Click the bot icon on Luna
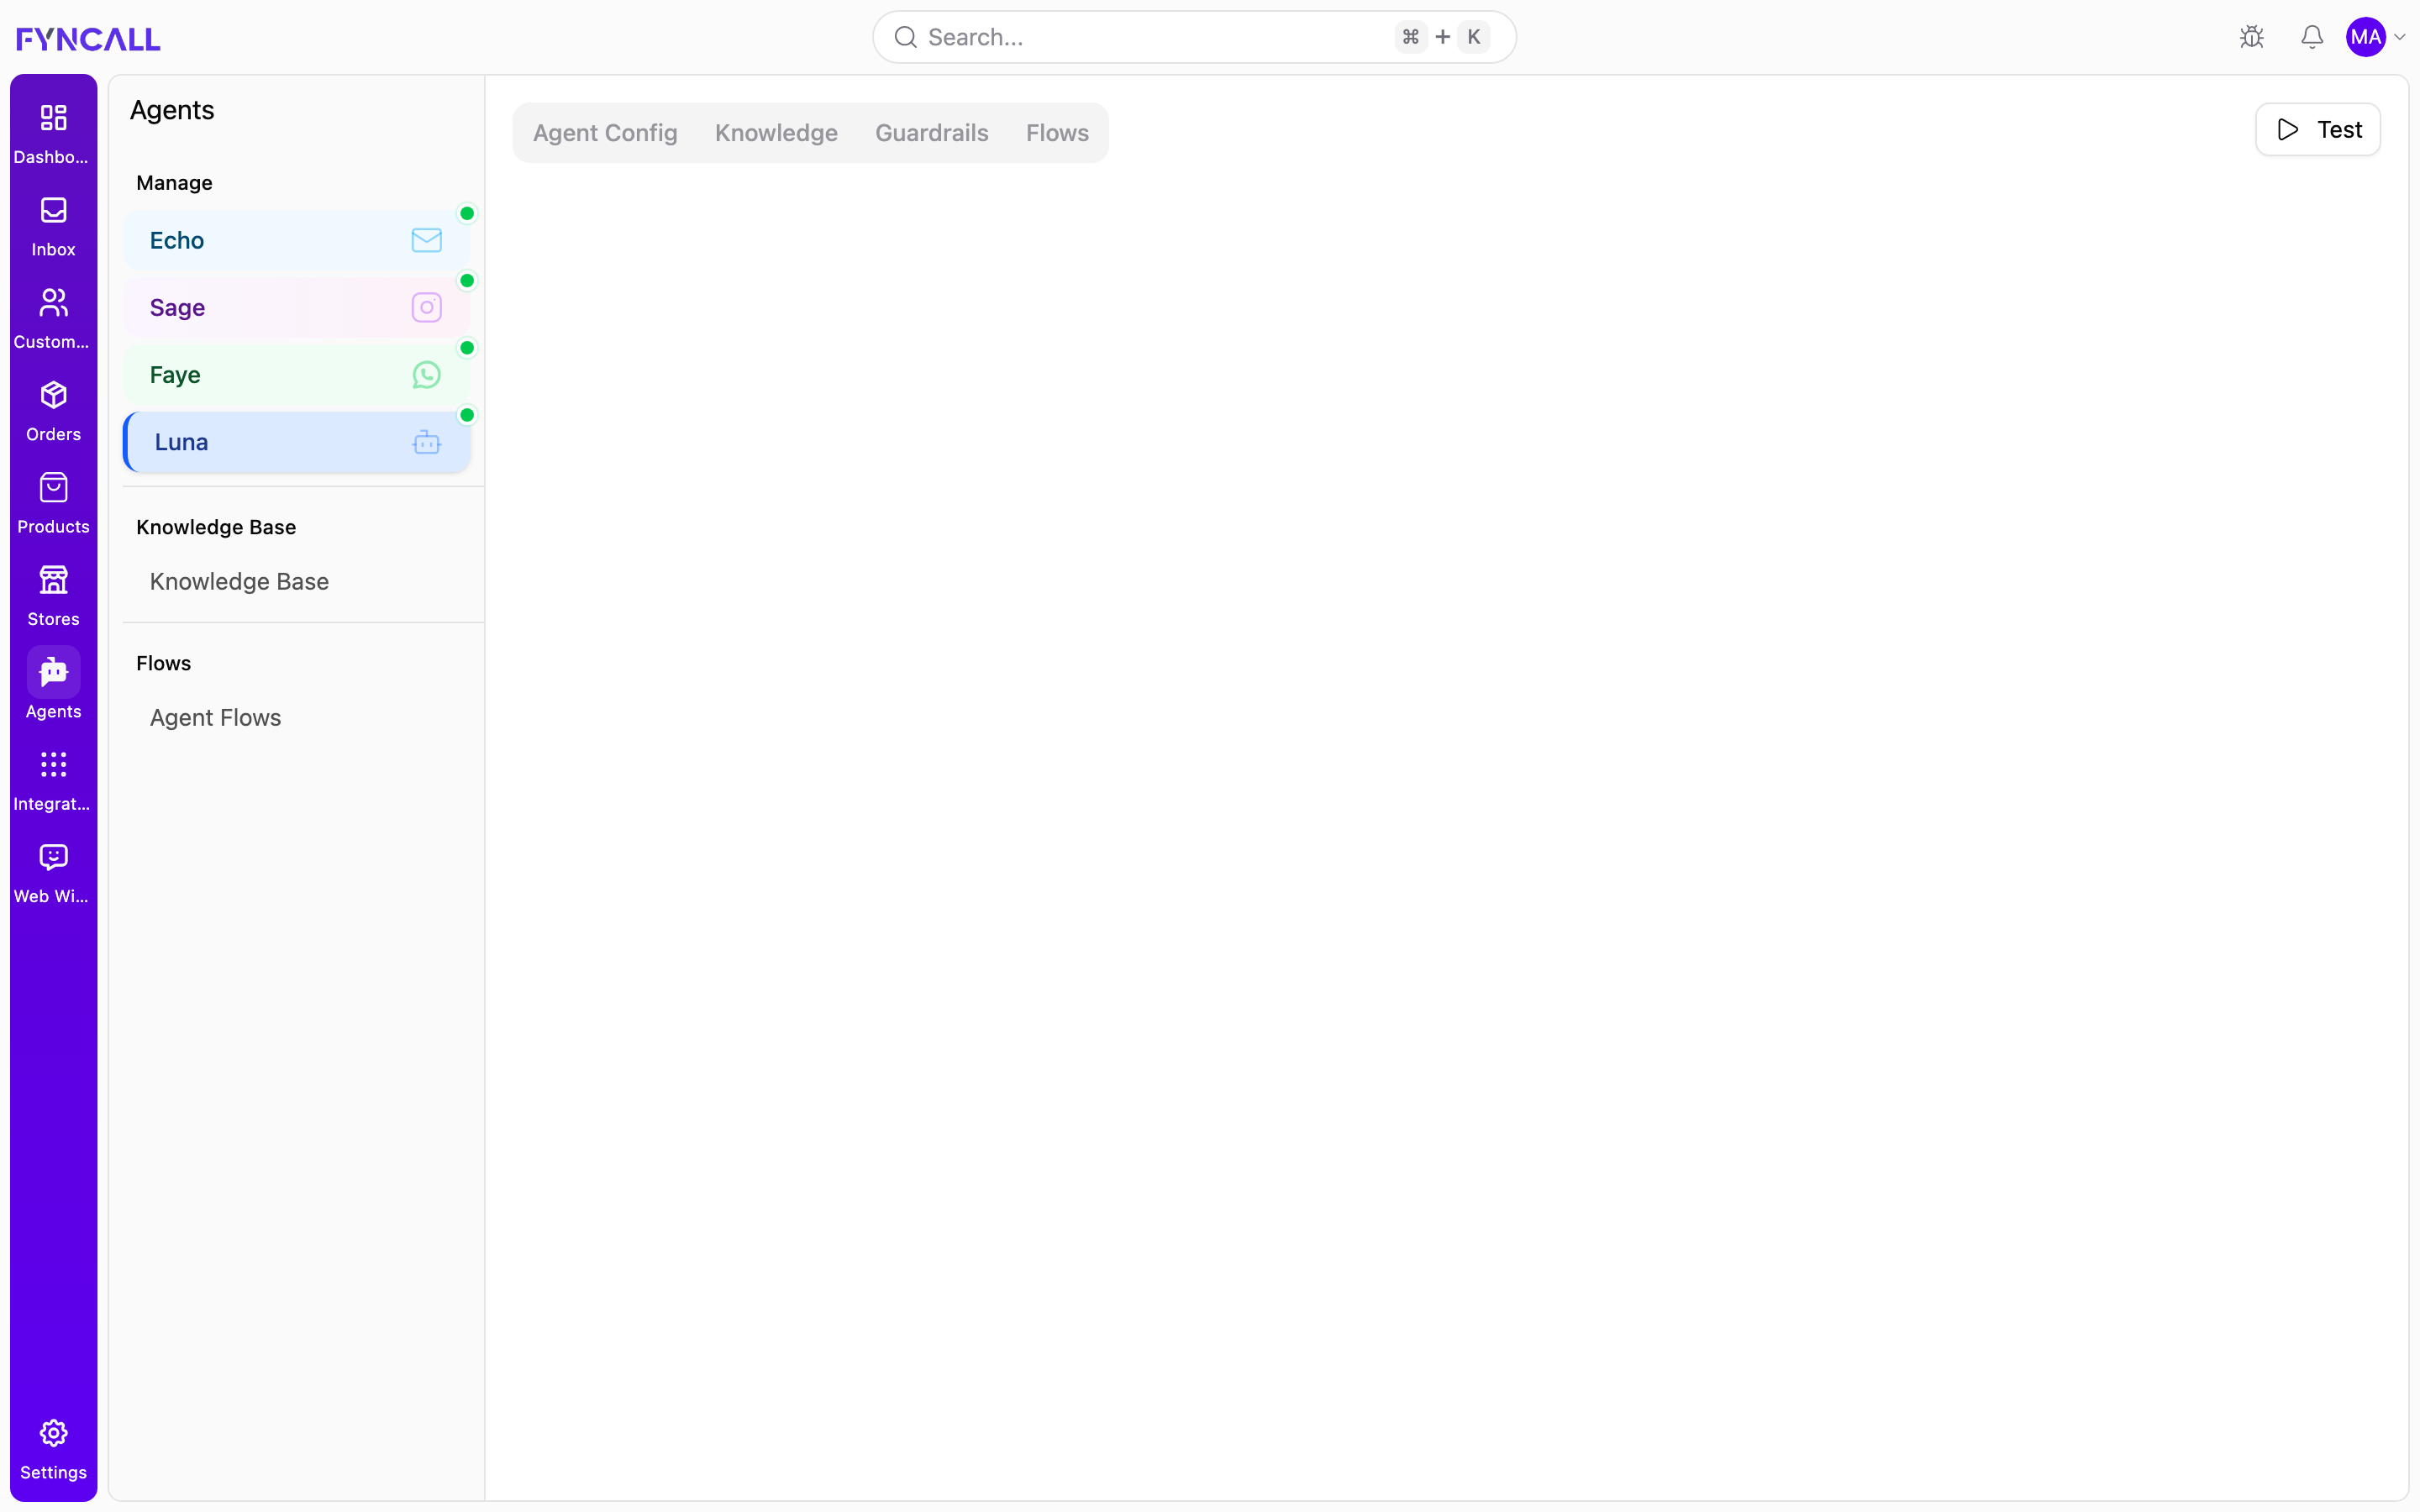Screen dimensions: 2420x1512 click(x=427, y=442)
